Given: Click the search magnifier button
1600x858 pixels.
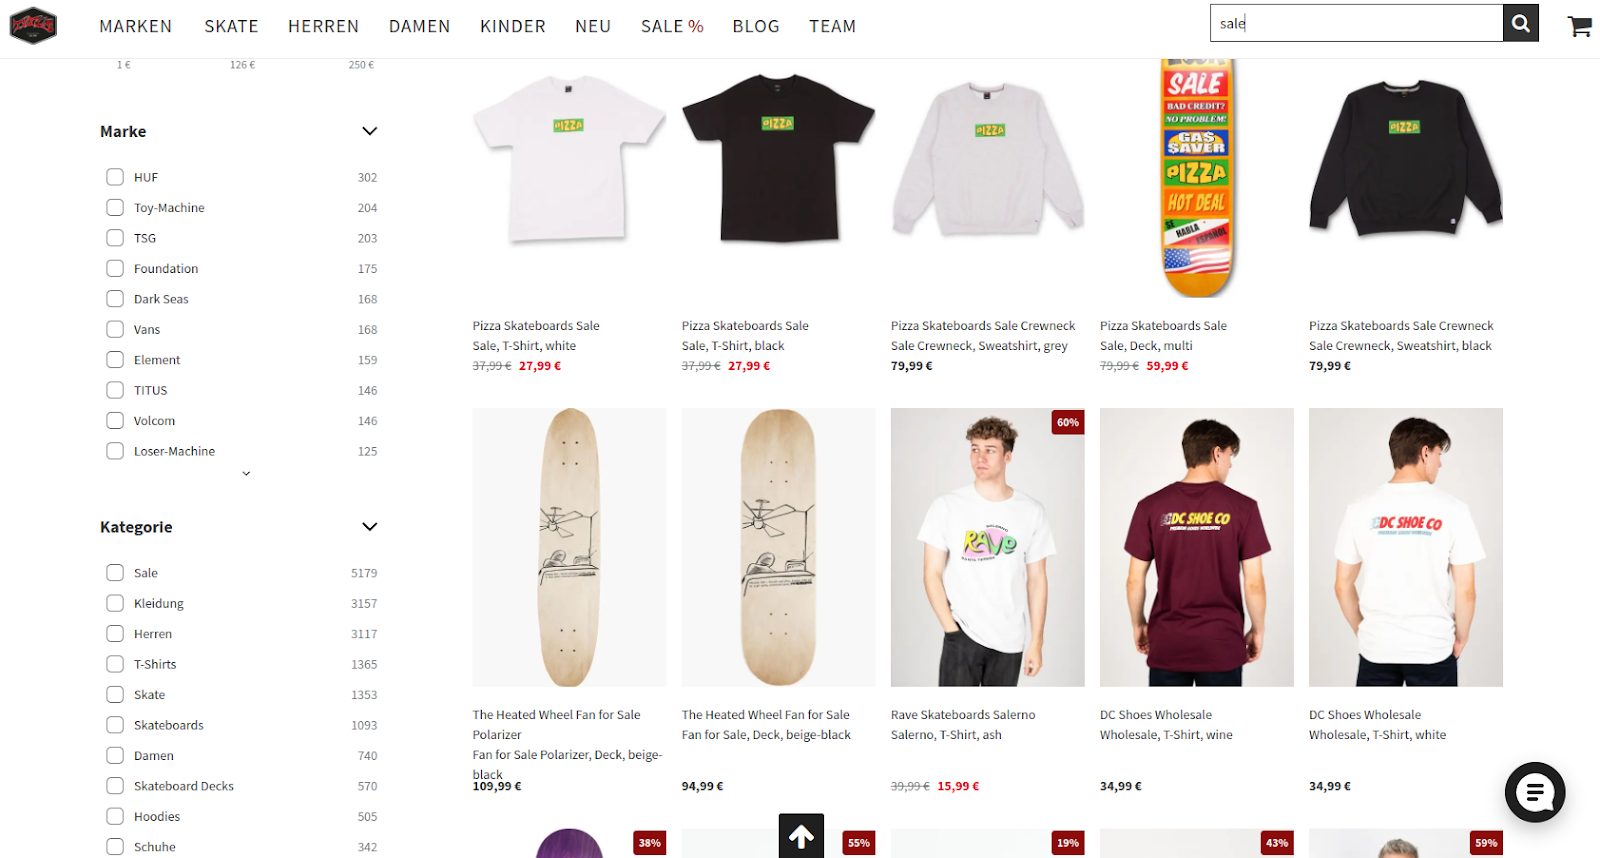Looking at the screenshot, I should click(1520, 23).
